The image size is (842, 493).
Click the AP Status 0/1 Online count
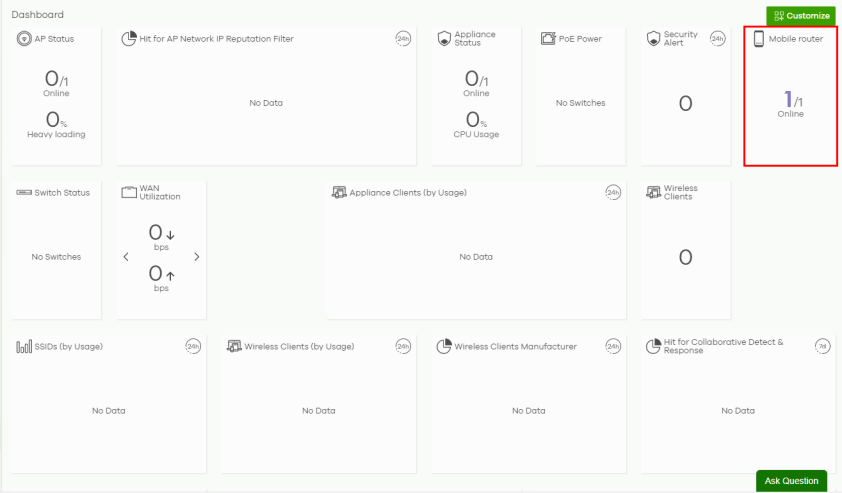(x=56, y=79)
